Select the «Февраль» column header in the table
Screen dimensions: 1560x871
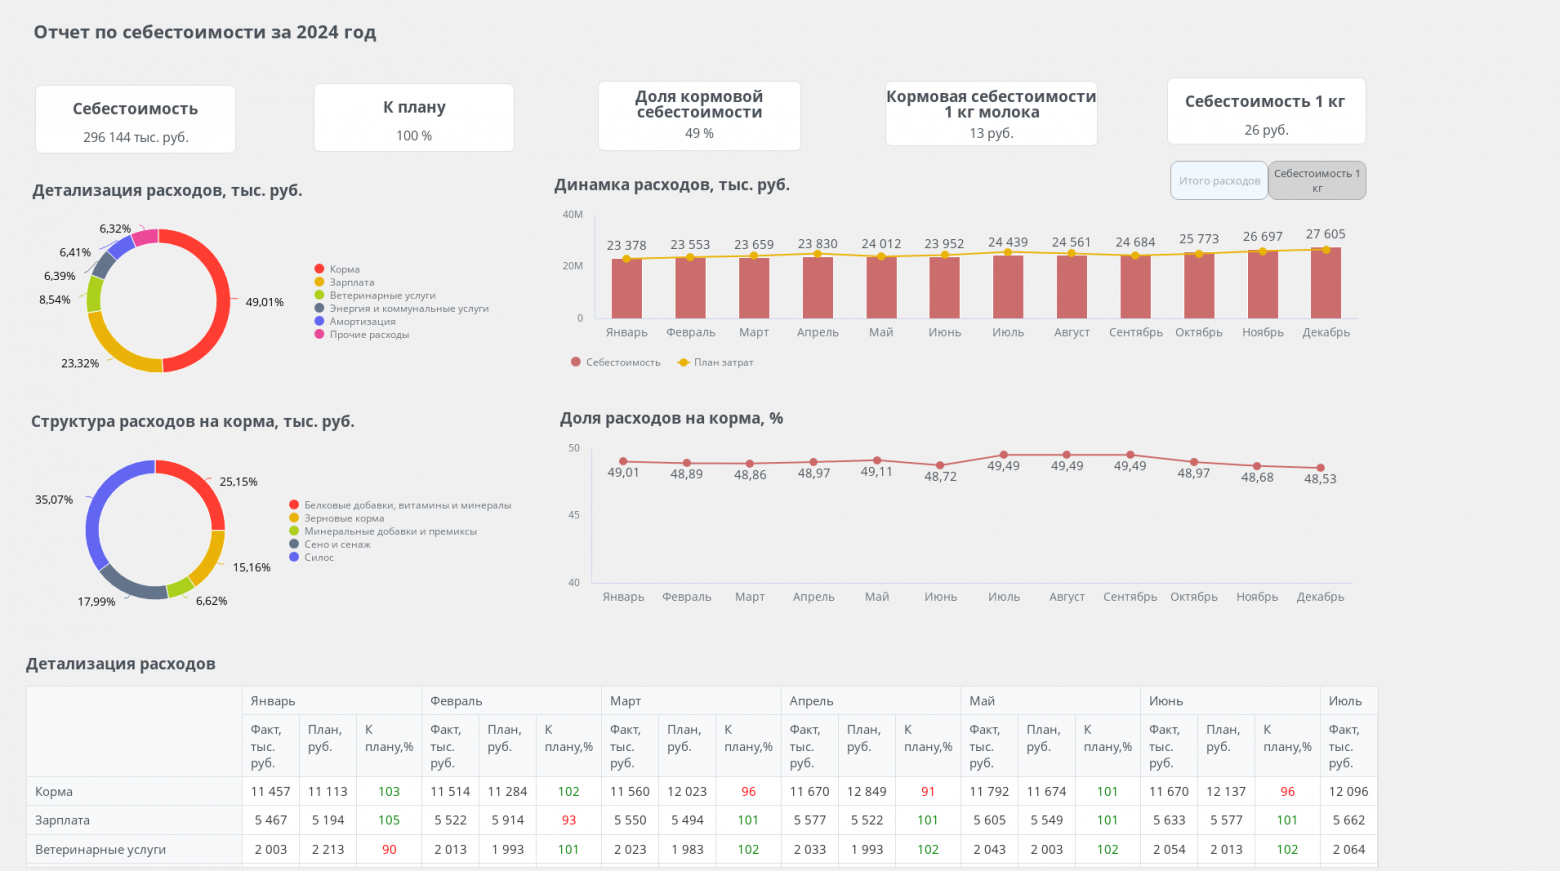pyautogui.click(x=456, y=701)
